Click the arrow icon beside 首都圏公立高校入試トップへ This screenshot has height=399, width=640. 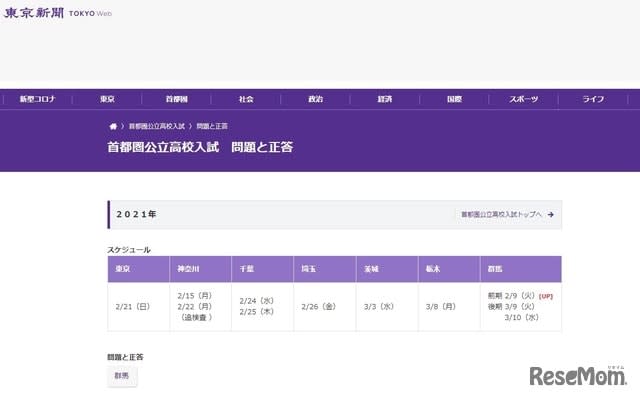tap(551, 215)
